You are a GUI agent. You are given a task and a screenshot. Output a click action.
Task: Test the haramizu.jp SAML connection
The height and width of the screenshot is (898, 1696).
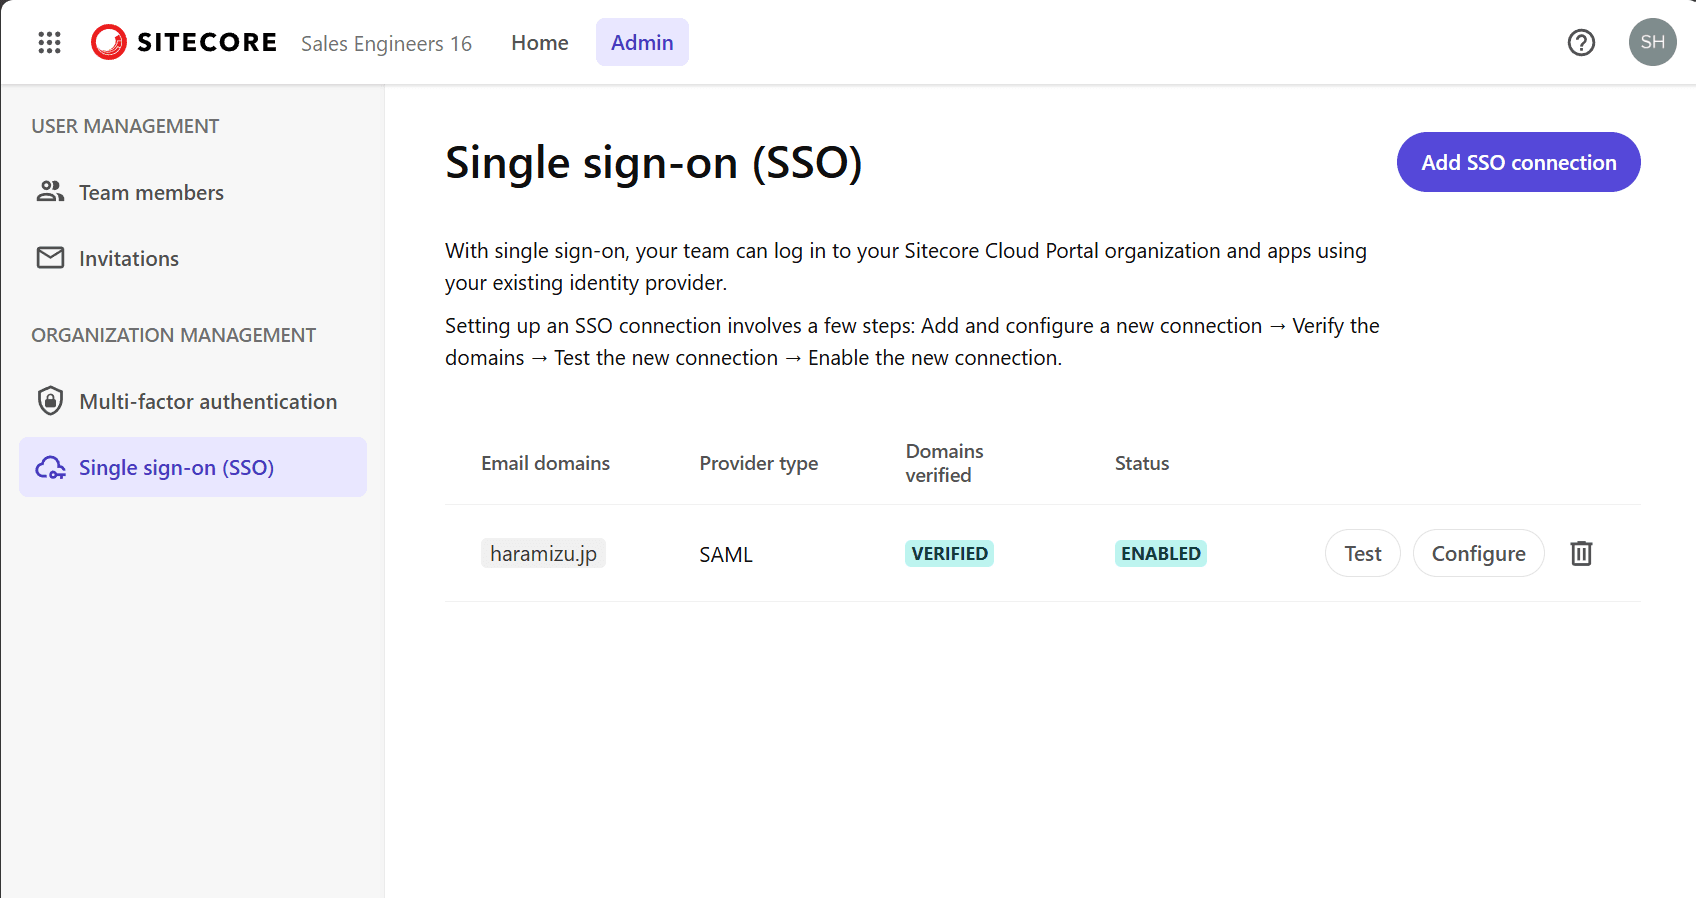(x=1362, y=553)
